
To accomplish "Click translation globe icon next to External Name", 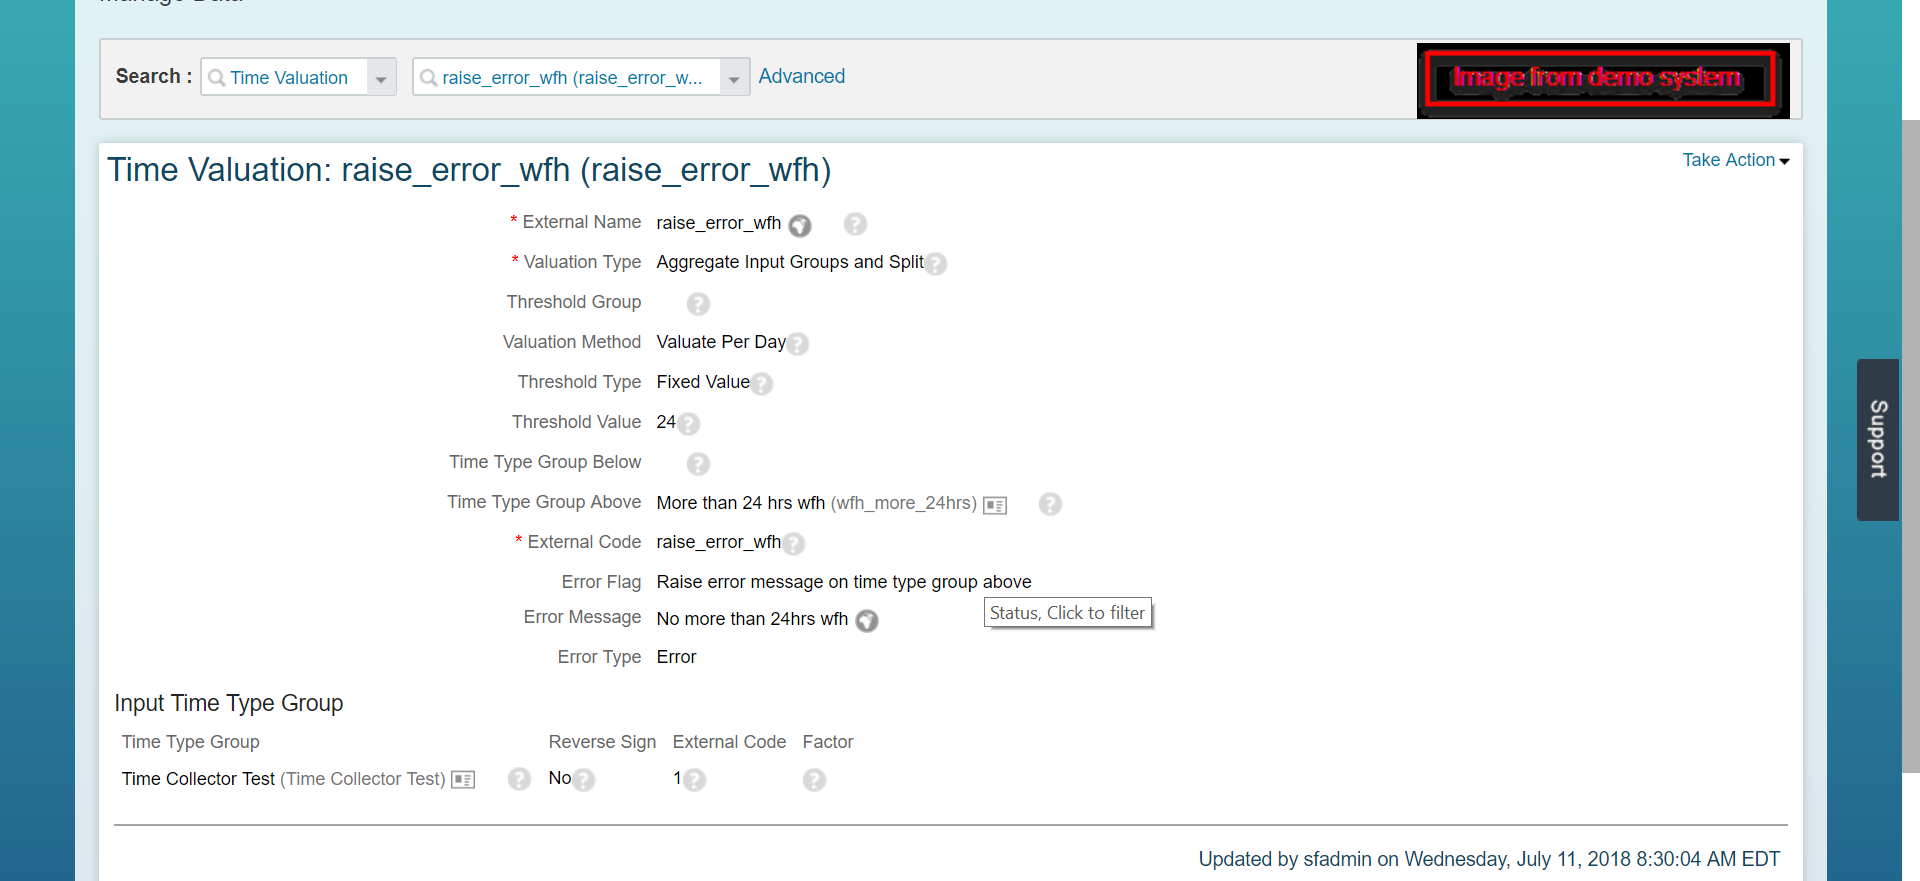I will point(800,225).
